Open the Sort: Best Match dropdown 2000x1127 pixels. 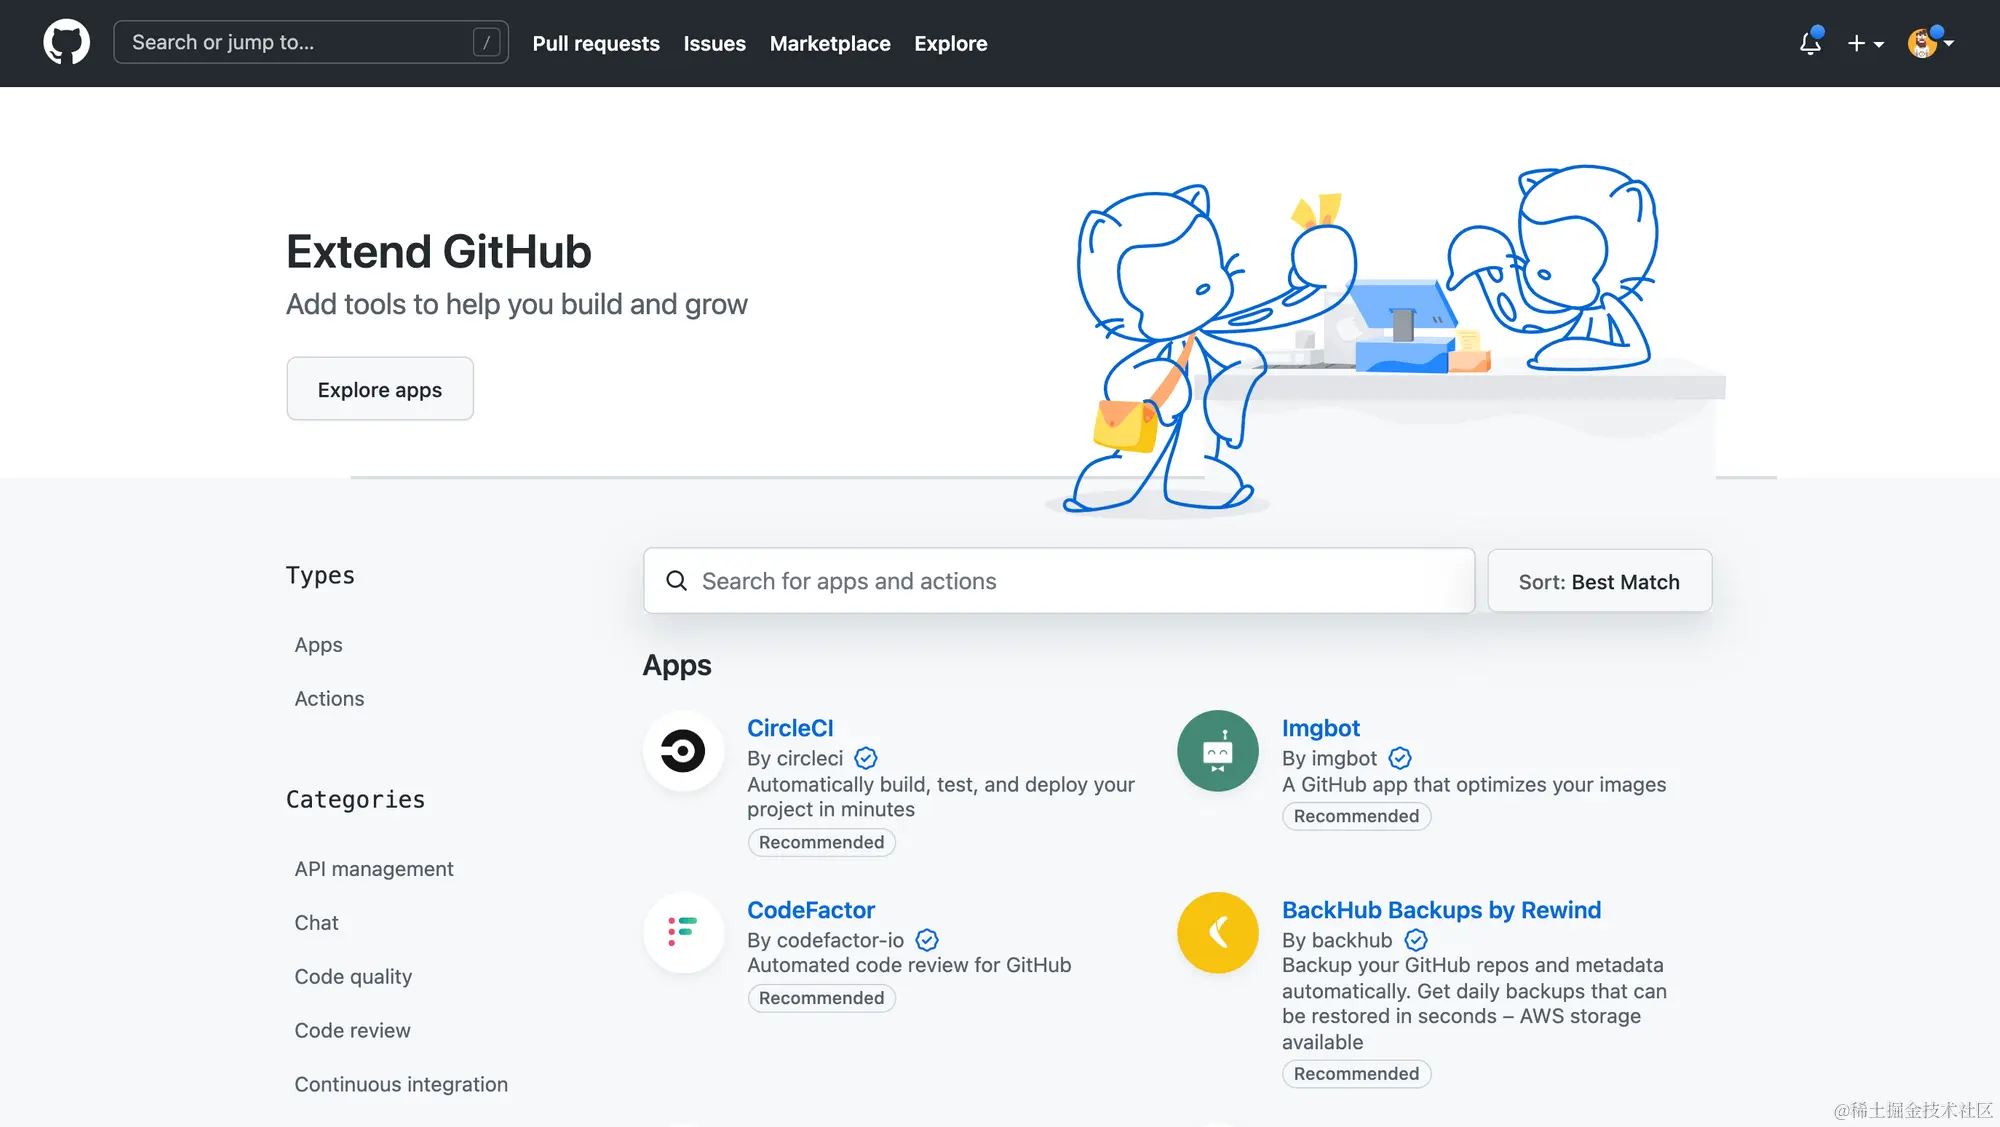coord(1599,581)
